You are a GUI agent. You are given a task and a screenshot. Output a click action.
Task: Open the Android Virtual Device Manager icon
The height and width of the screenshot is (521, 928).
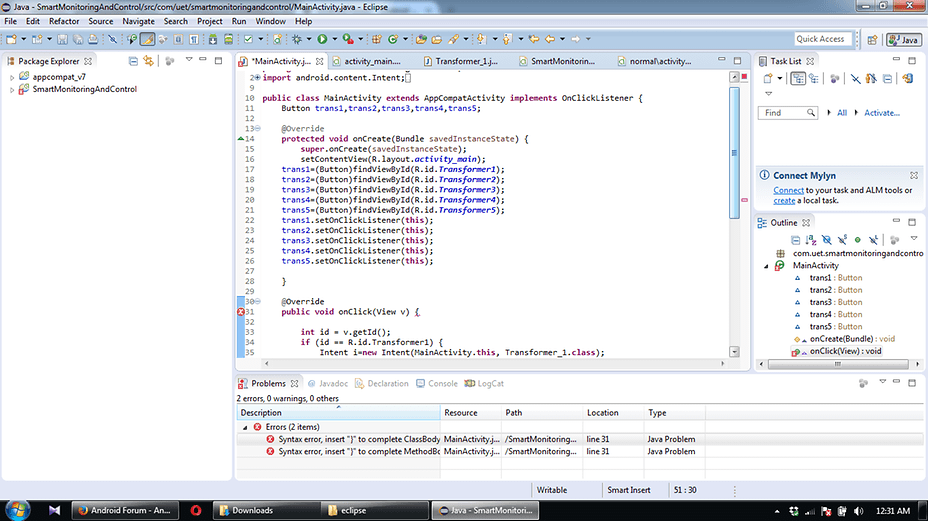point(228,39)
